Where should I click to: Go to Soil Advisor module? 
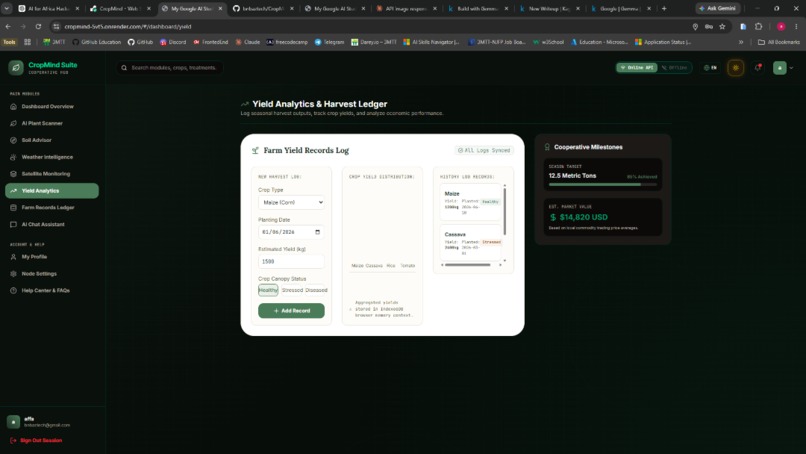click(36, 140)
